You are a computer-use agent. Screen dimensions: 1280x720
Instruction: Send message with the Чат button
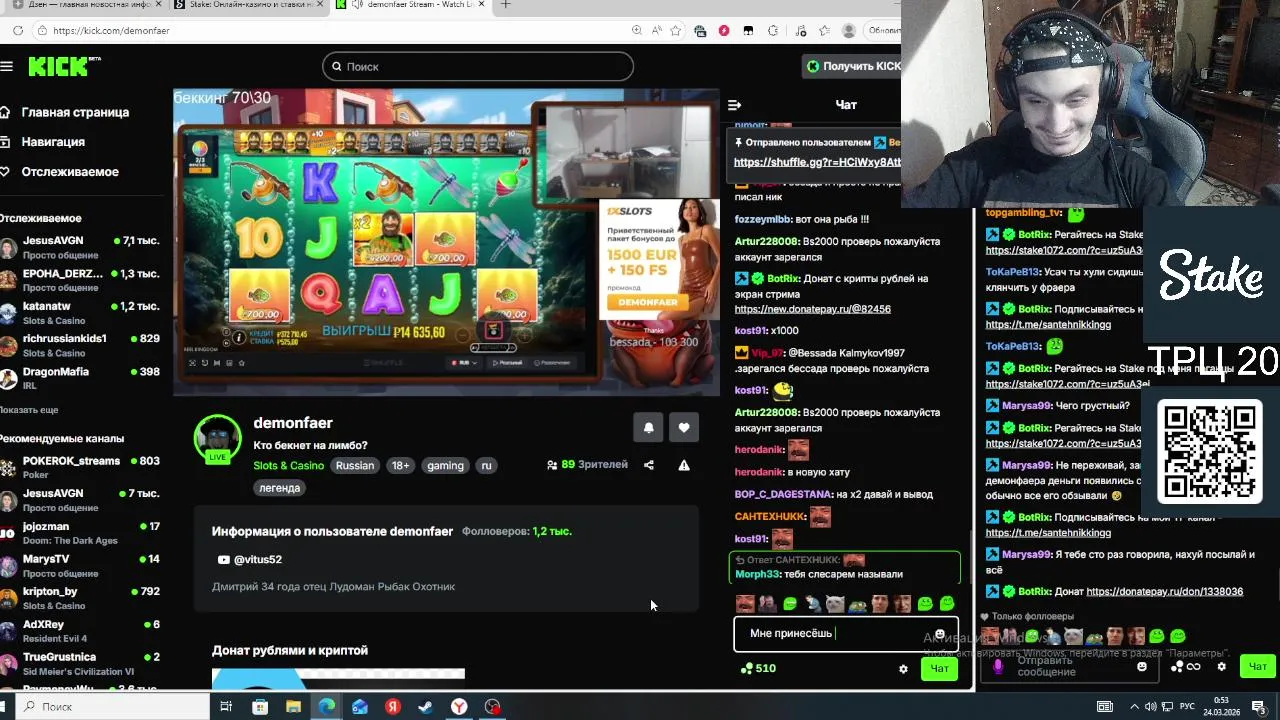(939, 668)
